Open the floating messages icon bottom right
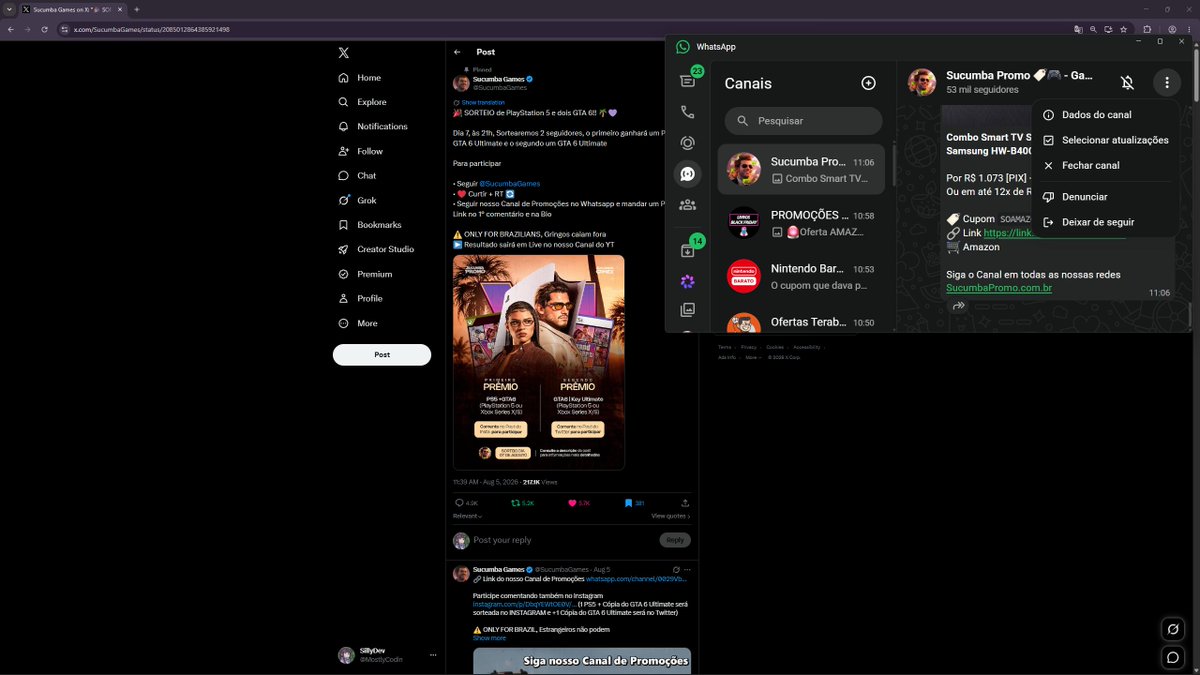 [x=1173, y=657]
